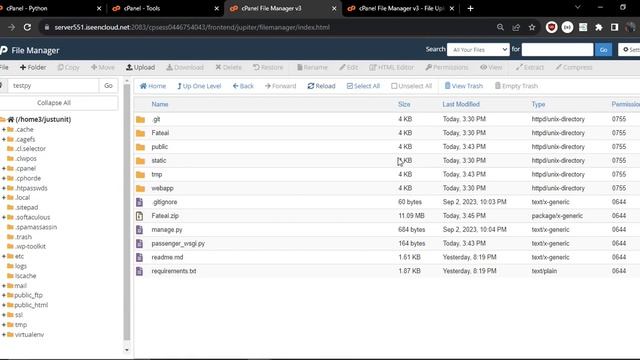Image resolution: width=640 pixels, height=360 pixels.
Task: Open the browser side panel icon
Action: [x=615, y=27]
